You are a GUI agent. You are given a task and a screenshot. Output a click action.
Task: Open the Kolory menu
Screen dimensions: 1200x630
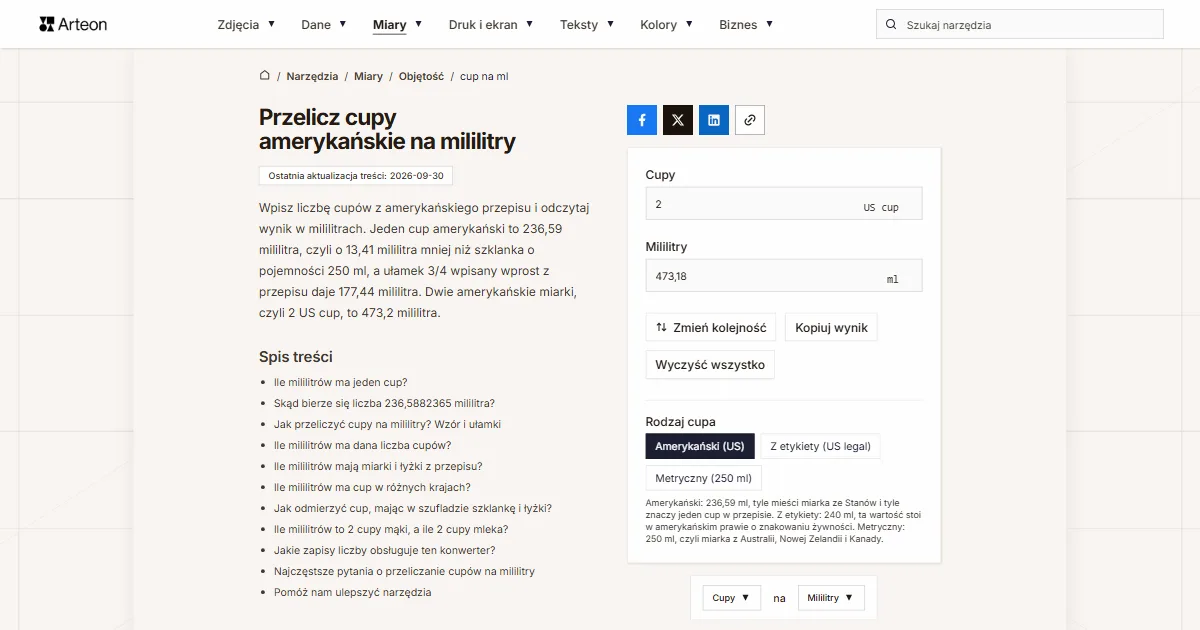click(x=666, y=25)
